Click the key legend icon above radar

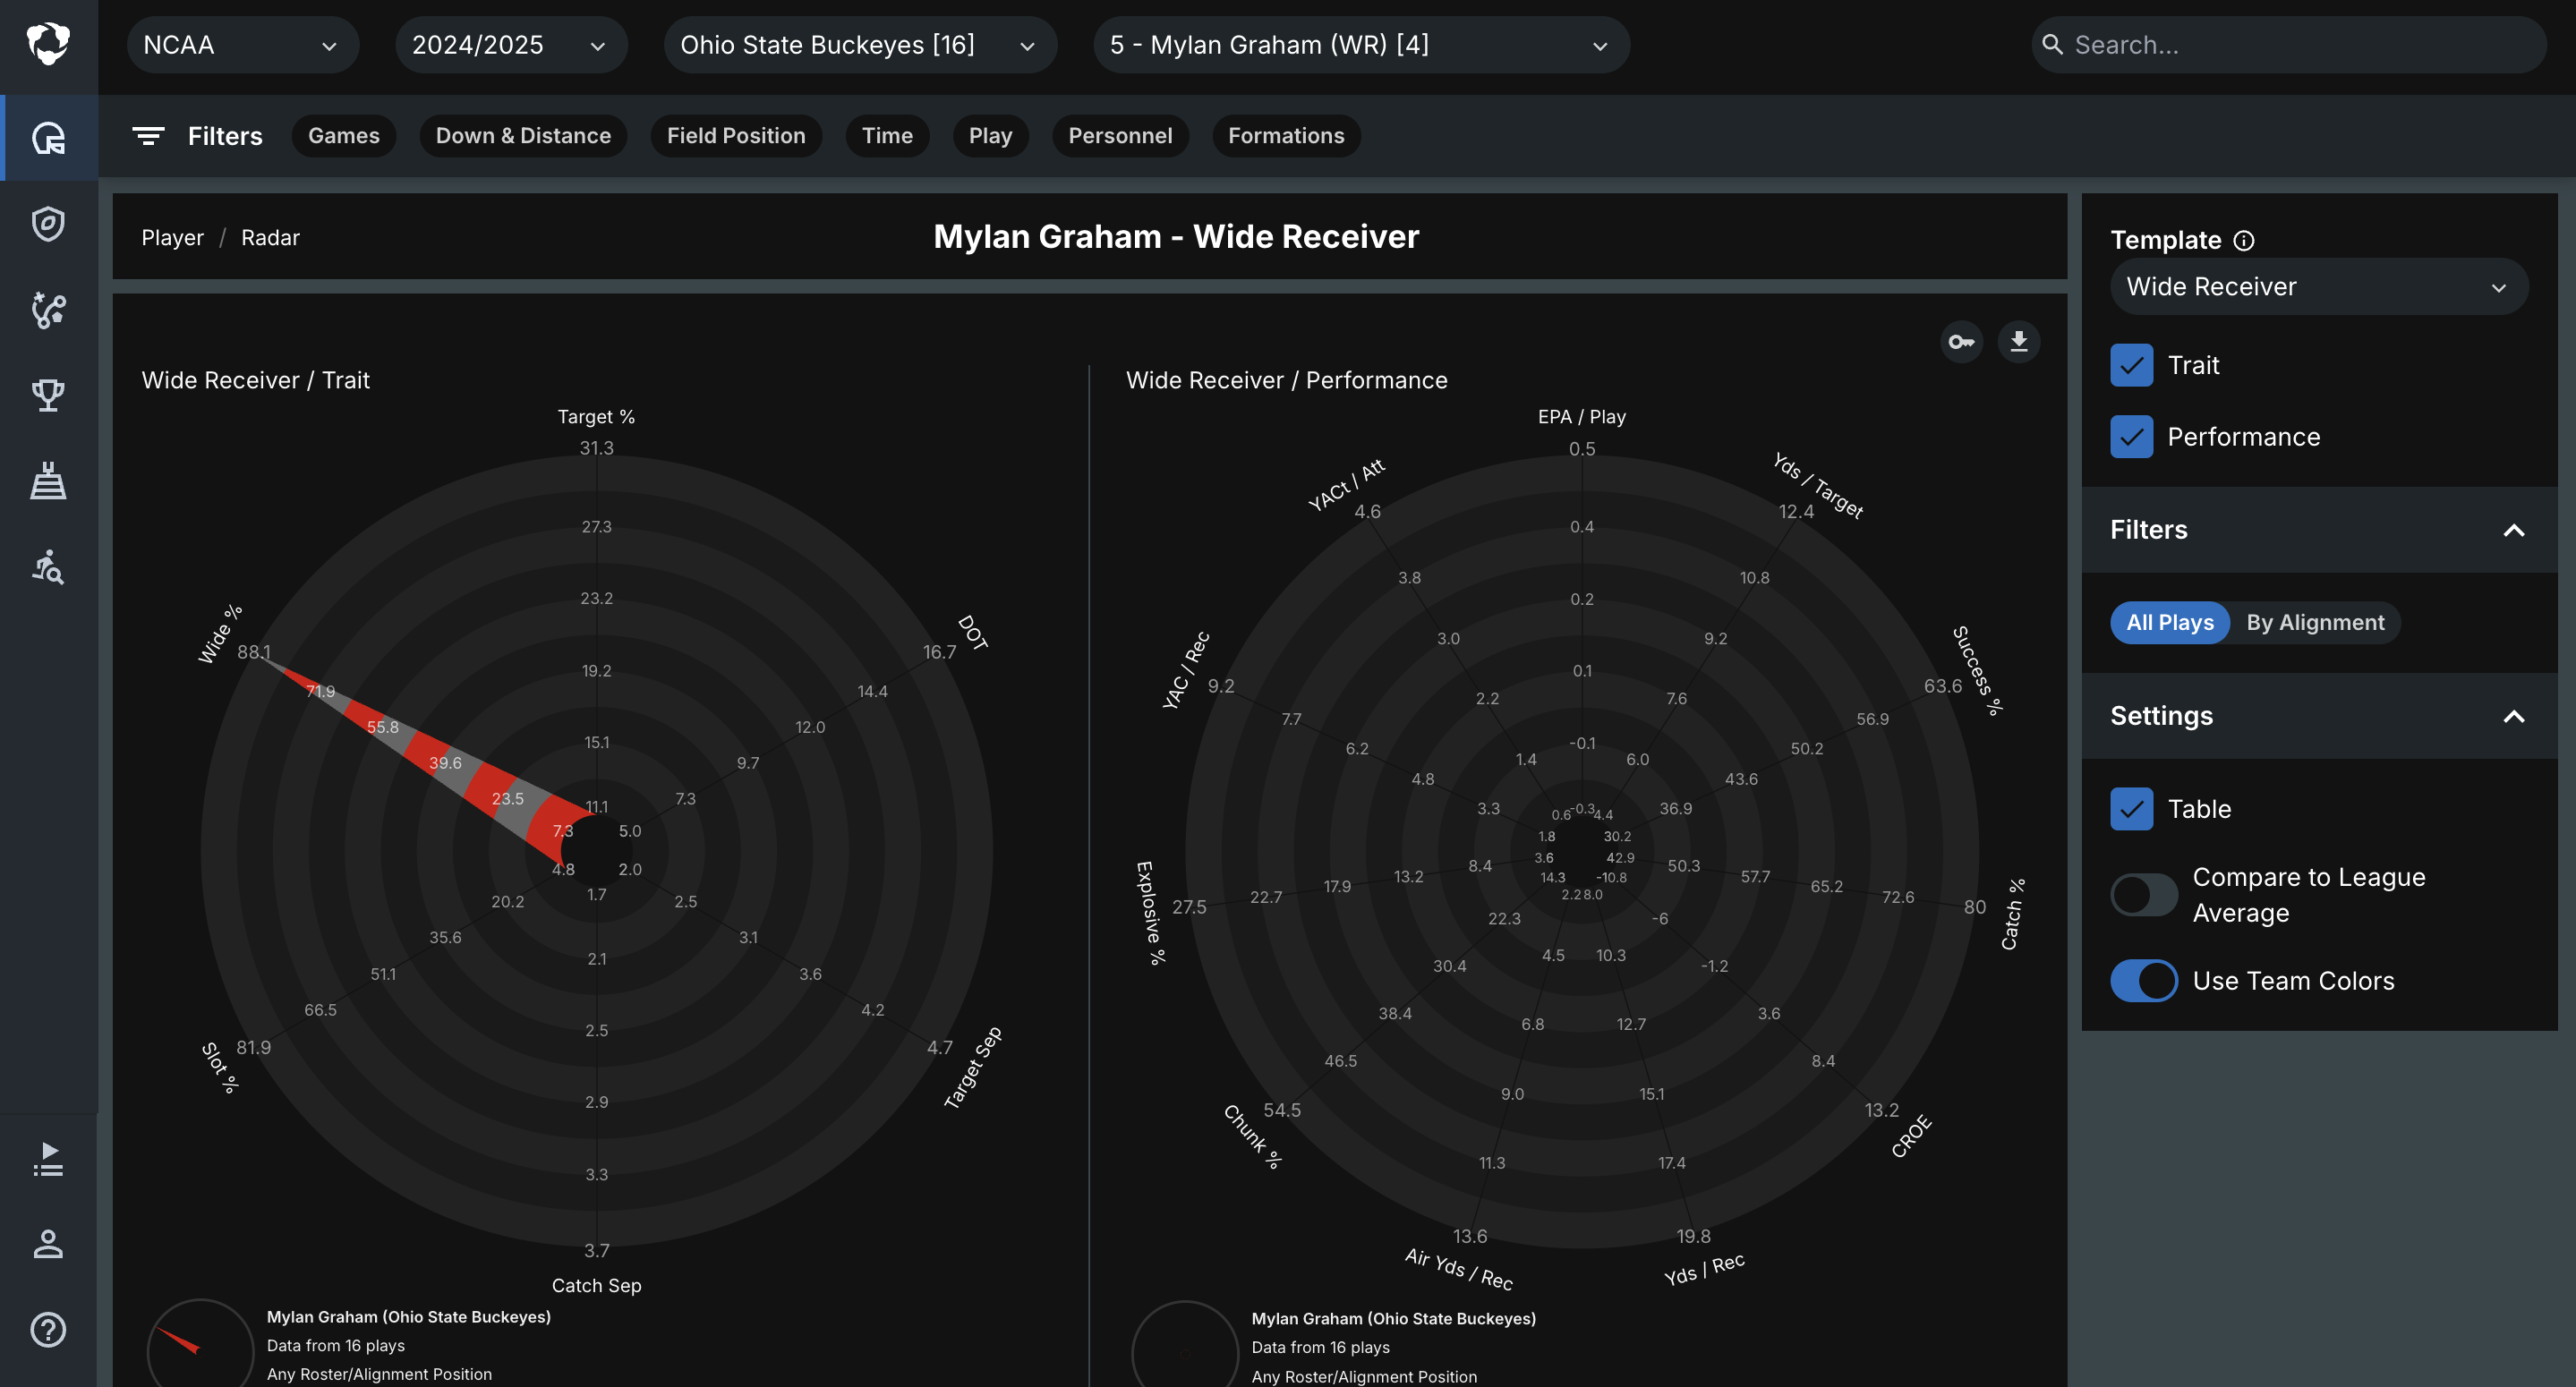tap(1961, 342)
